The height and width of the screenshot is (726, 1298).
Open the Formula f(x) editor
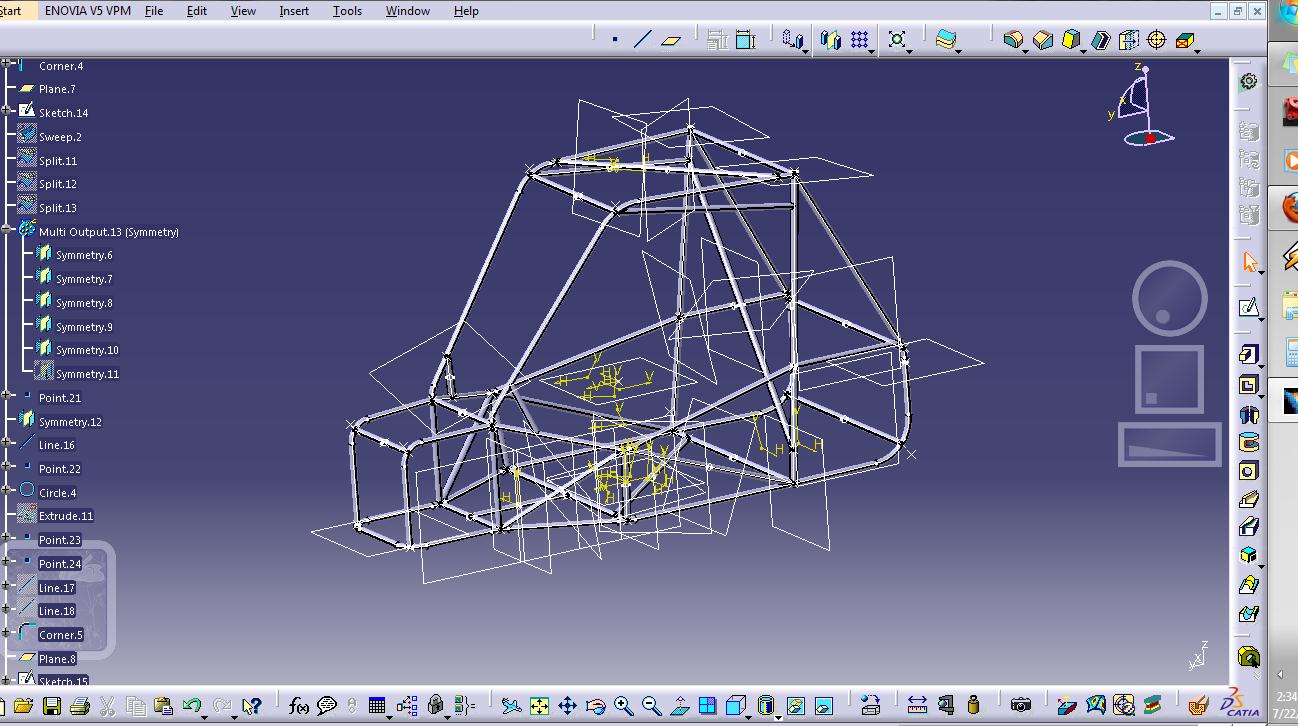[298, 706]
